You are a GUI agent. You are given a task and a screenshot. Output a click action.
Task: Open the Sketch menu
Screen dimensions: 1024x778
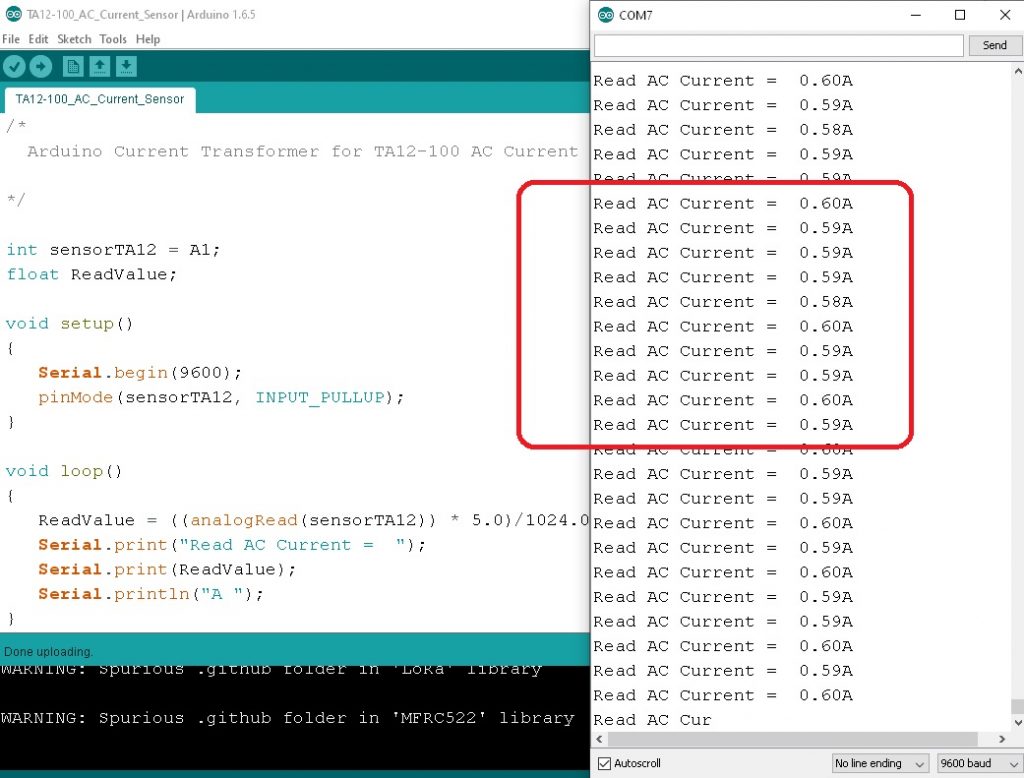pos(74,39)
